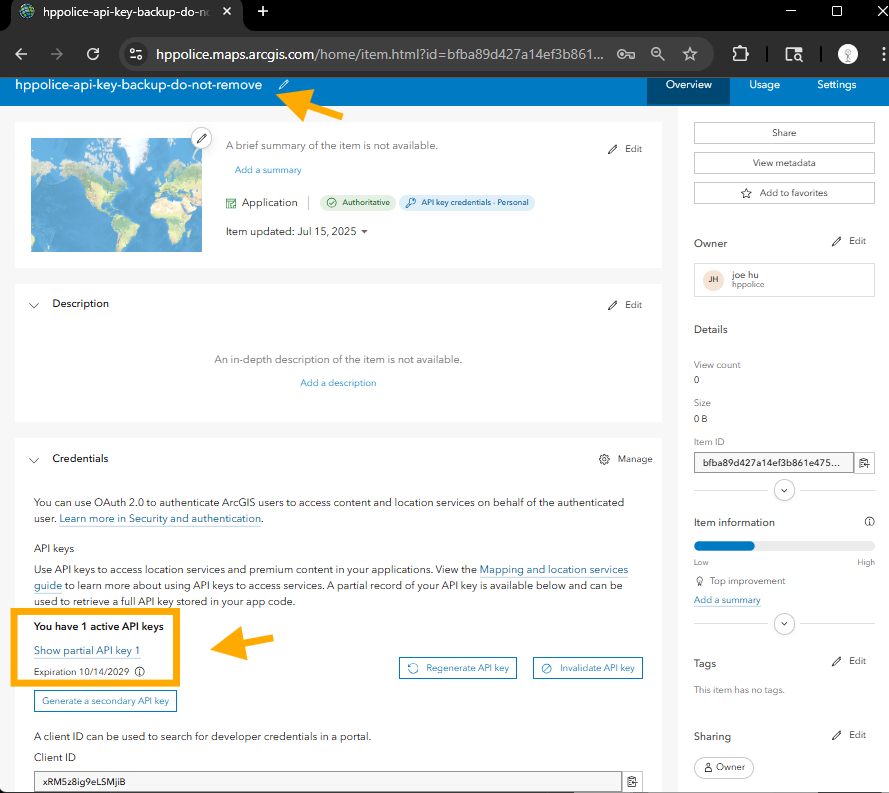Regenerate the API key
The width and height of the screenshot is (889, 793).
pos(458,668)
